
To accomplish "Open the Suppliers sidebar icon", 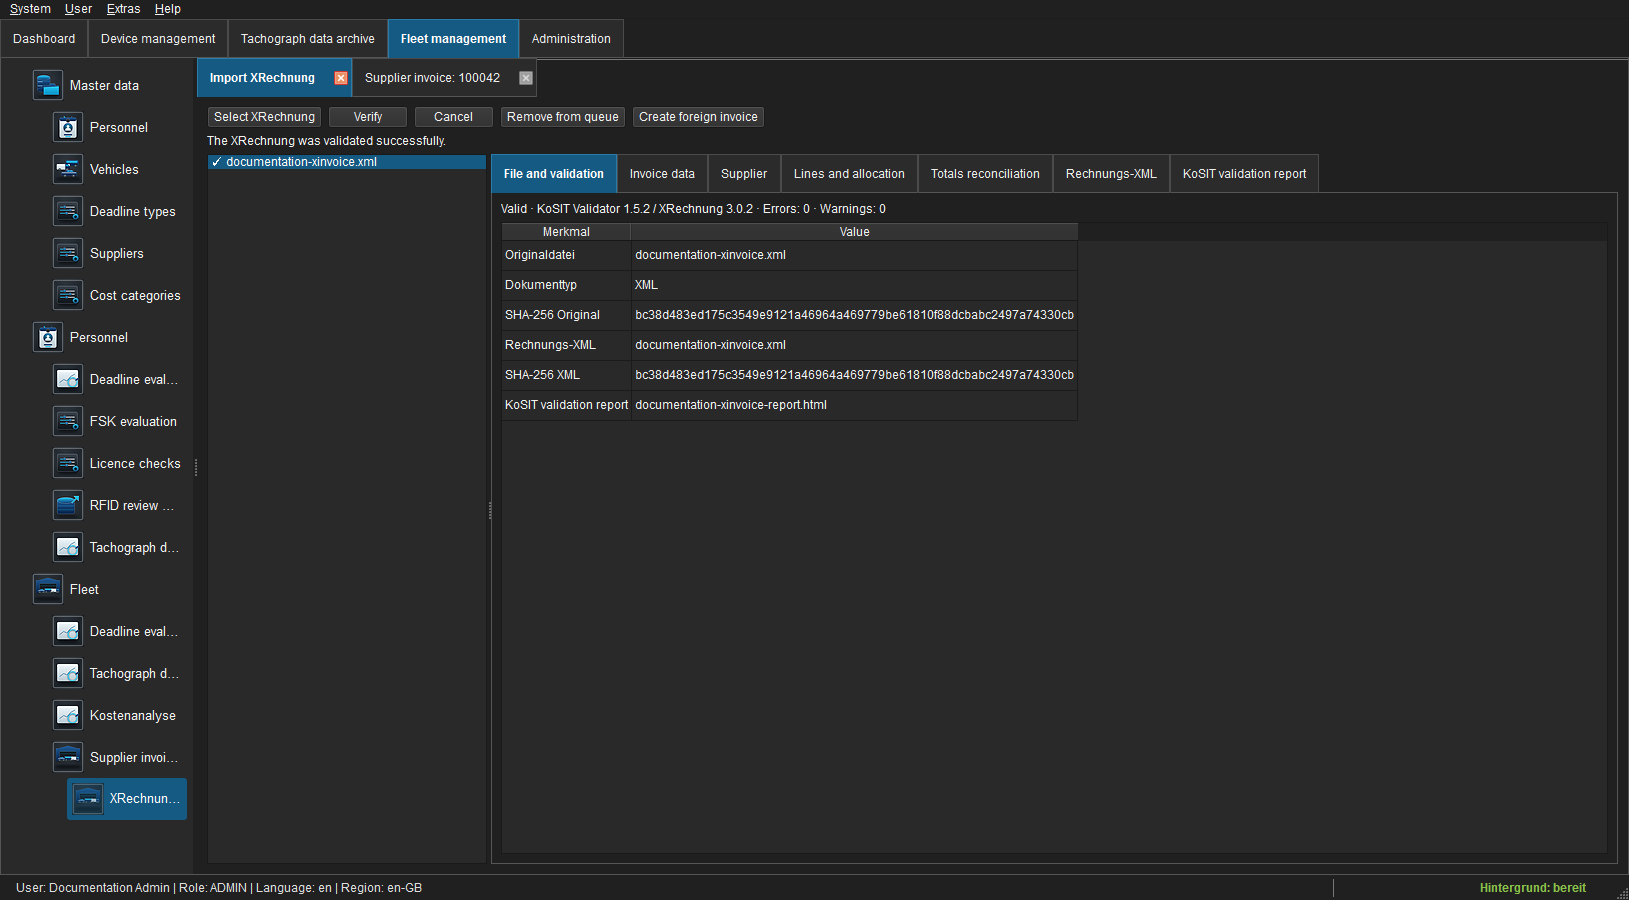I will (68, 253).
